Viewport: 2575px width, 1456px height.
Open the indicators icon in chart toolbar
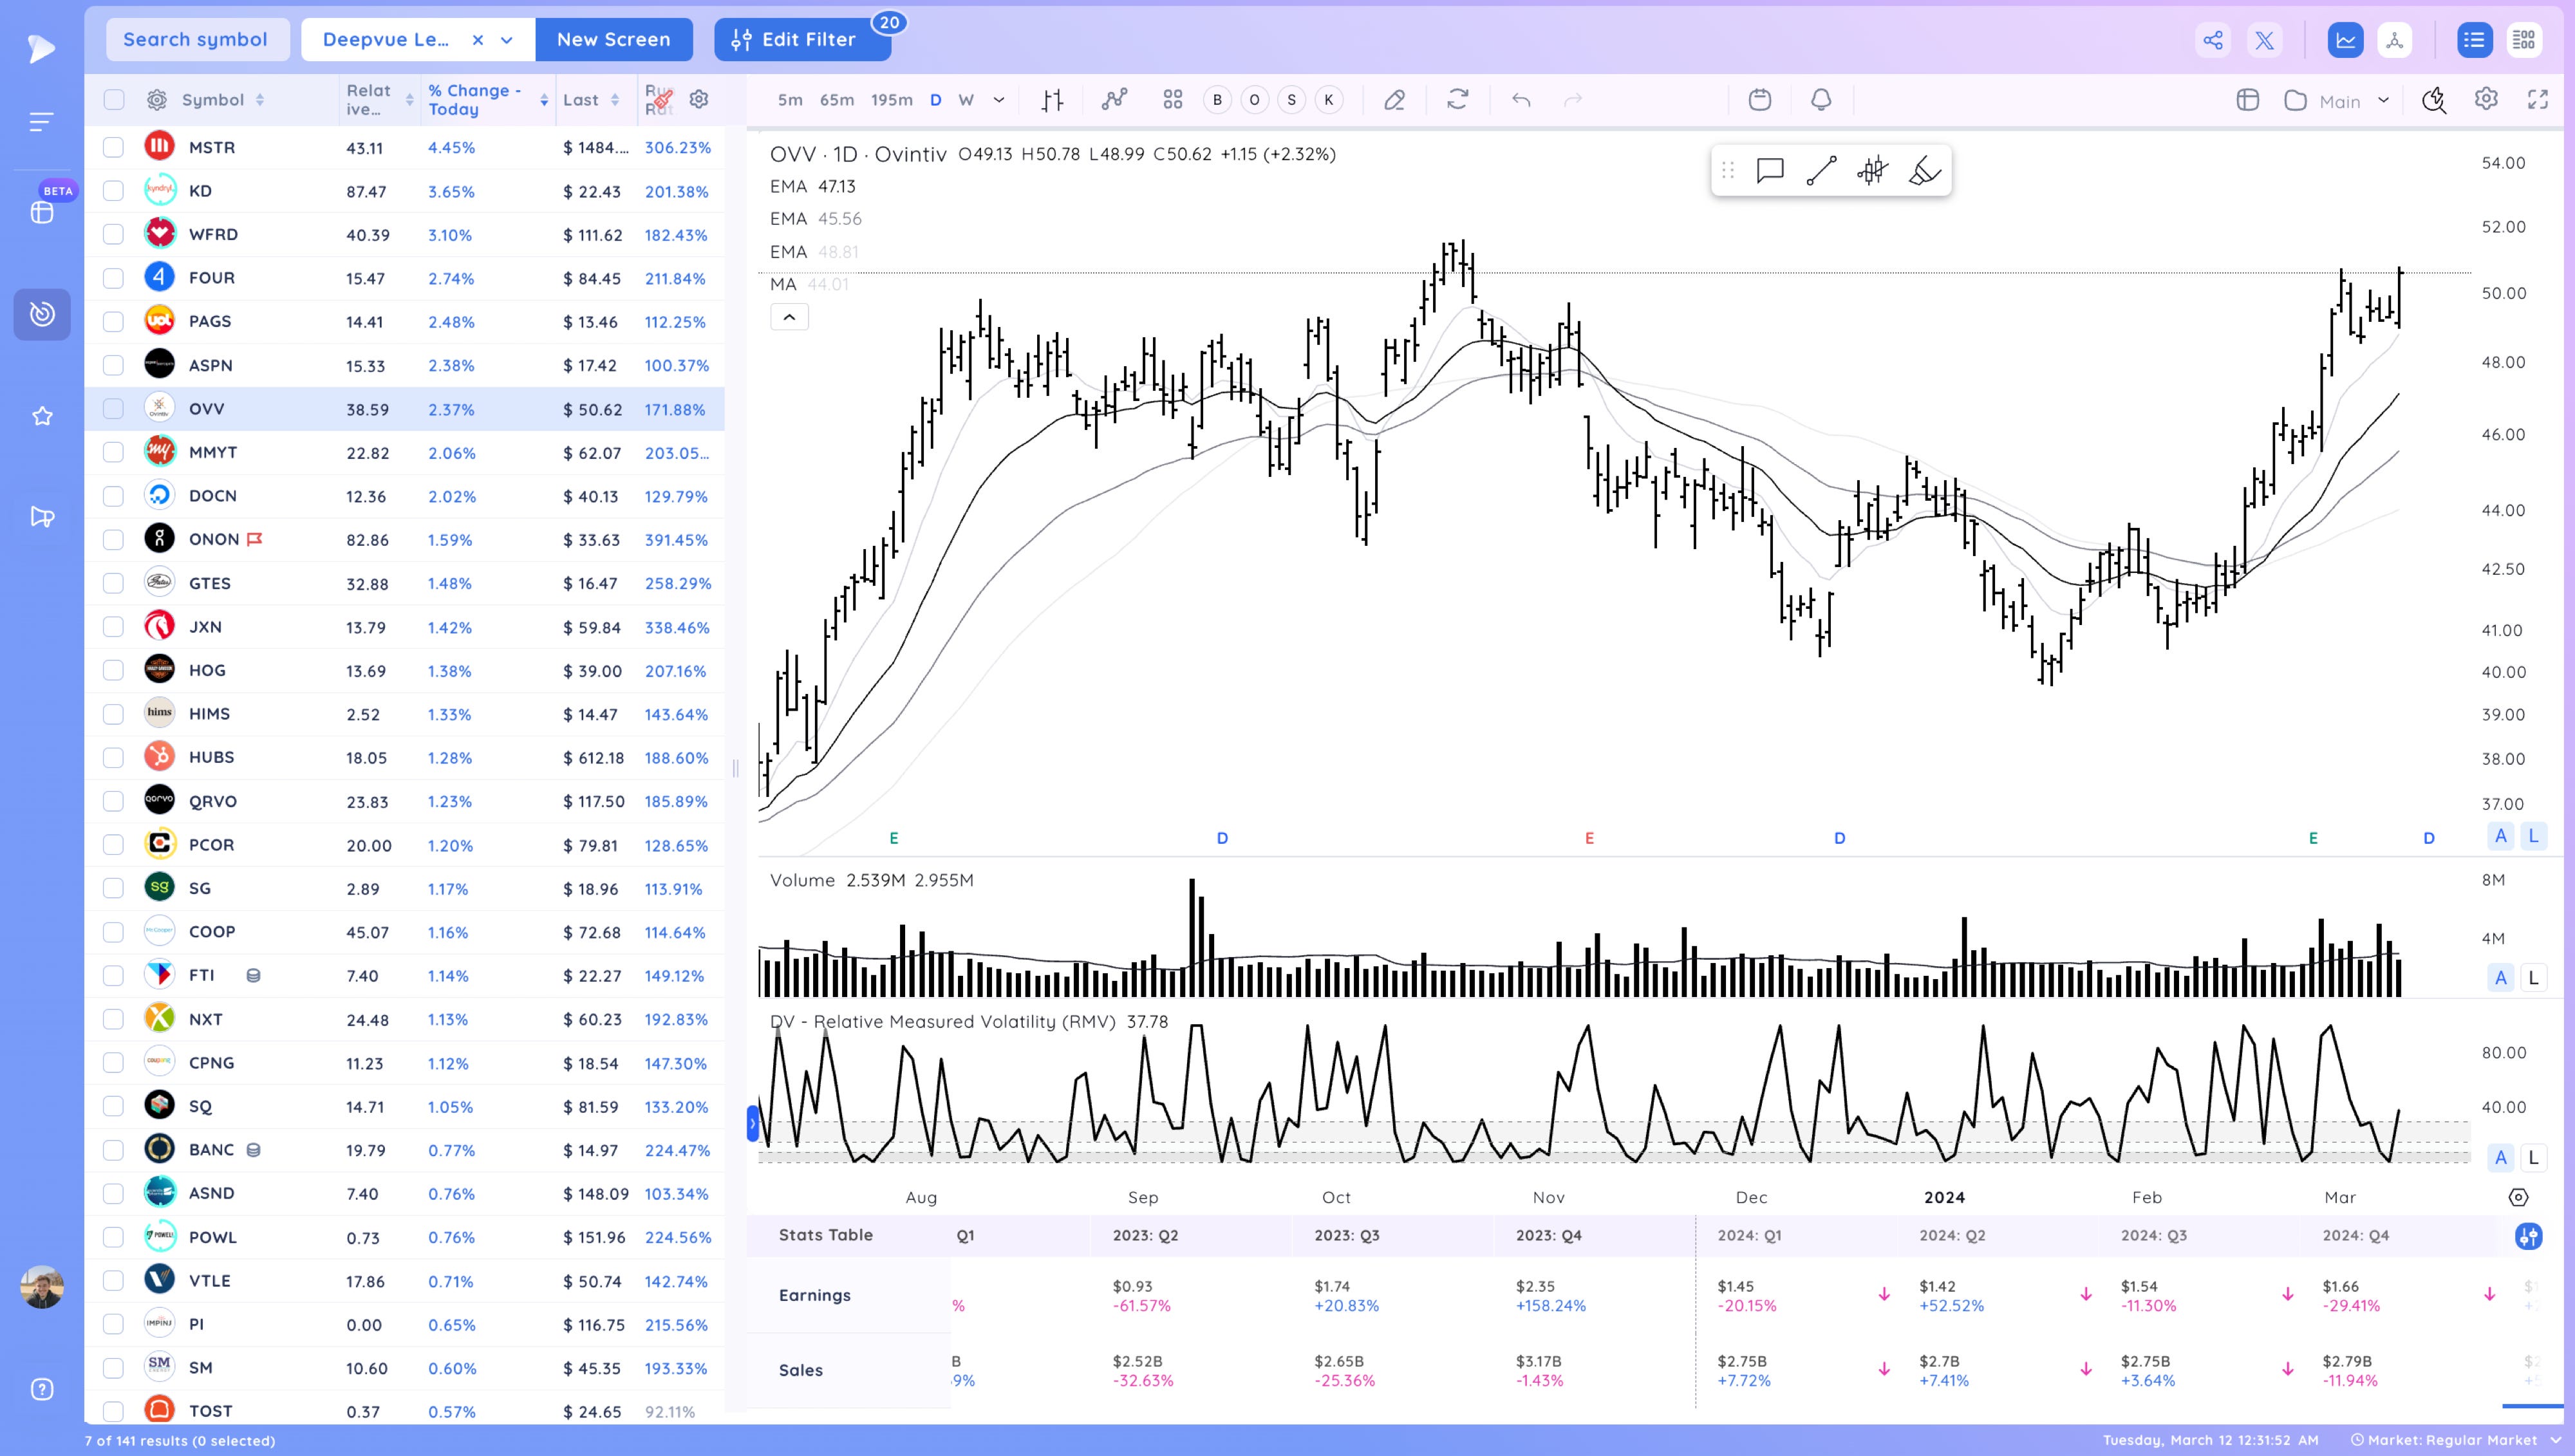[1114, 100]
